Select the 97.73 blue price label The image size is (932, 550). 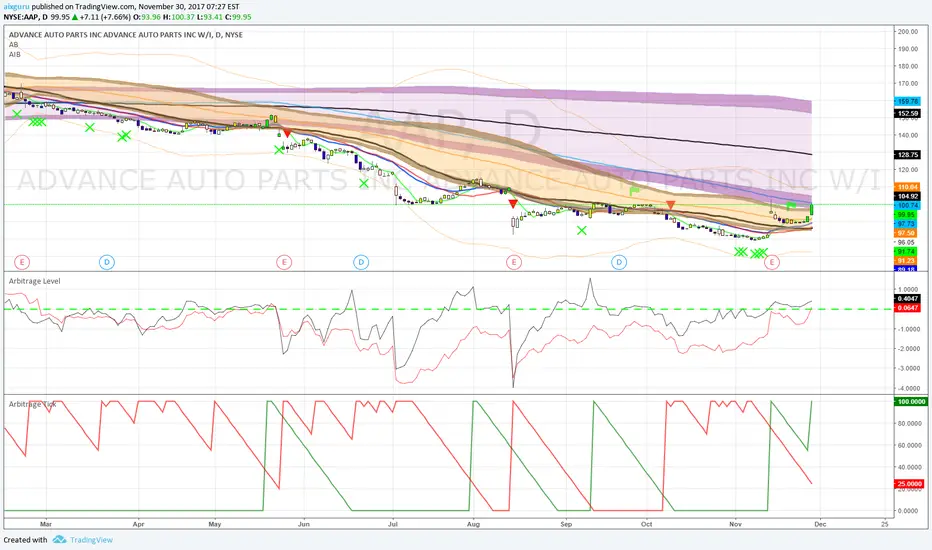[x=907, y=224]
